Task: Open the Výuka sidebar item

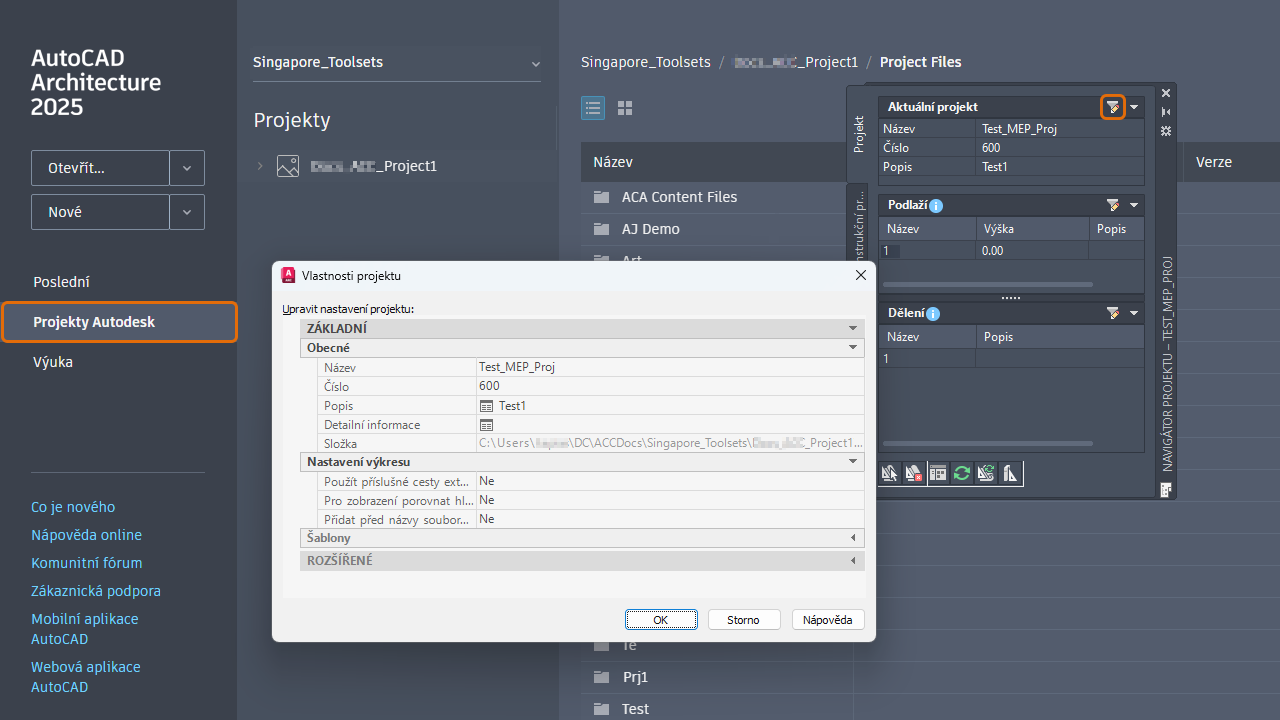Action: coord(53,362)
